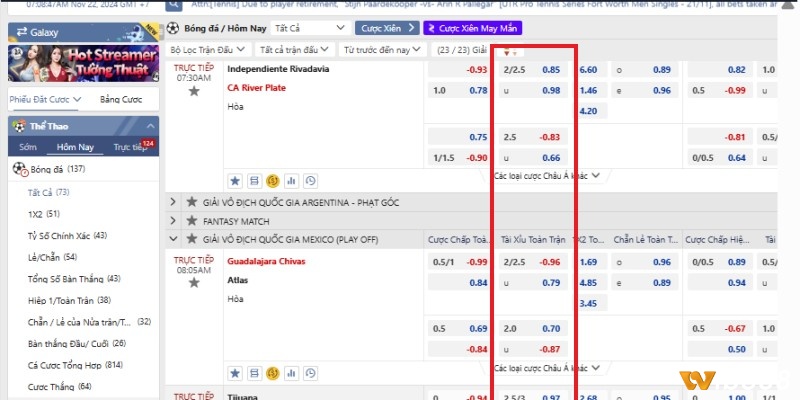
Task: Switch to Bảng Cược tab
Action: [x=121, y=99]
